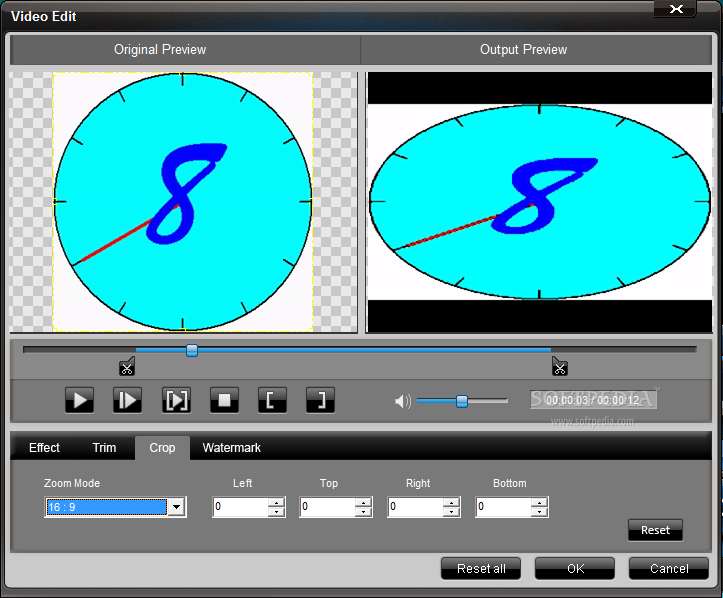Stop the video playback
Image resolution: width=723 pixels, height=598 pixels.
[224, 400]
